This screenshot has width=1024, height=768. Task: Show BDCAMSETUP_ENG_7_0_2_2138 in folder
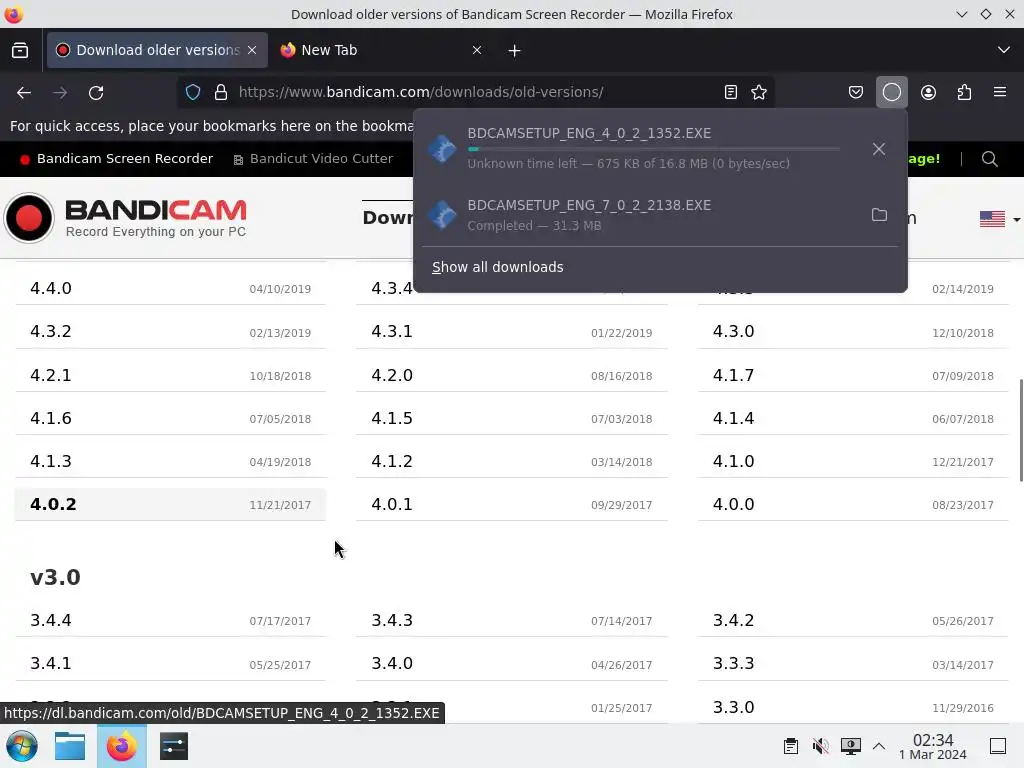tap(879, 215)
